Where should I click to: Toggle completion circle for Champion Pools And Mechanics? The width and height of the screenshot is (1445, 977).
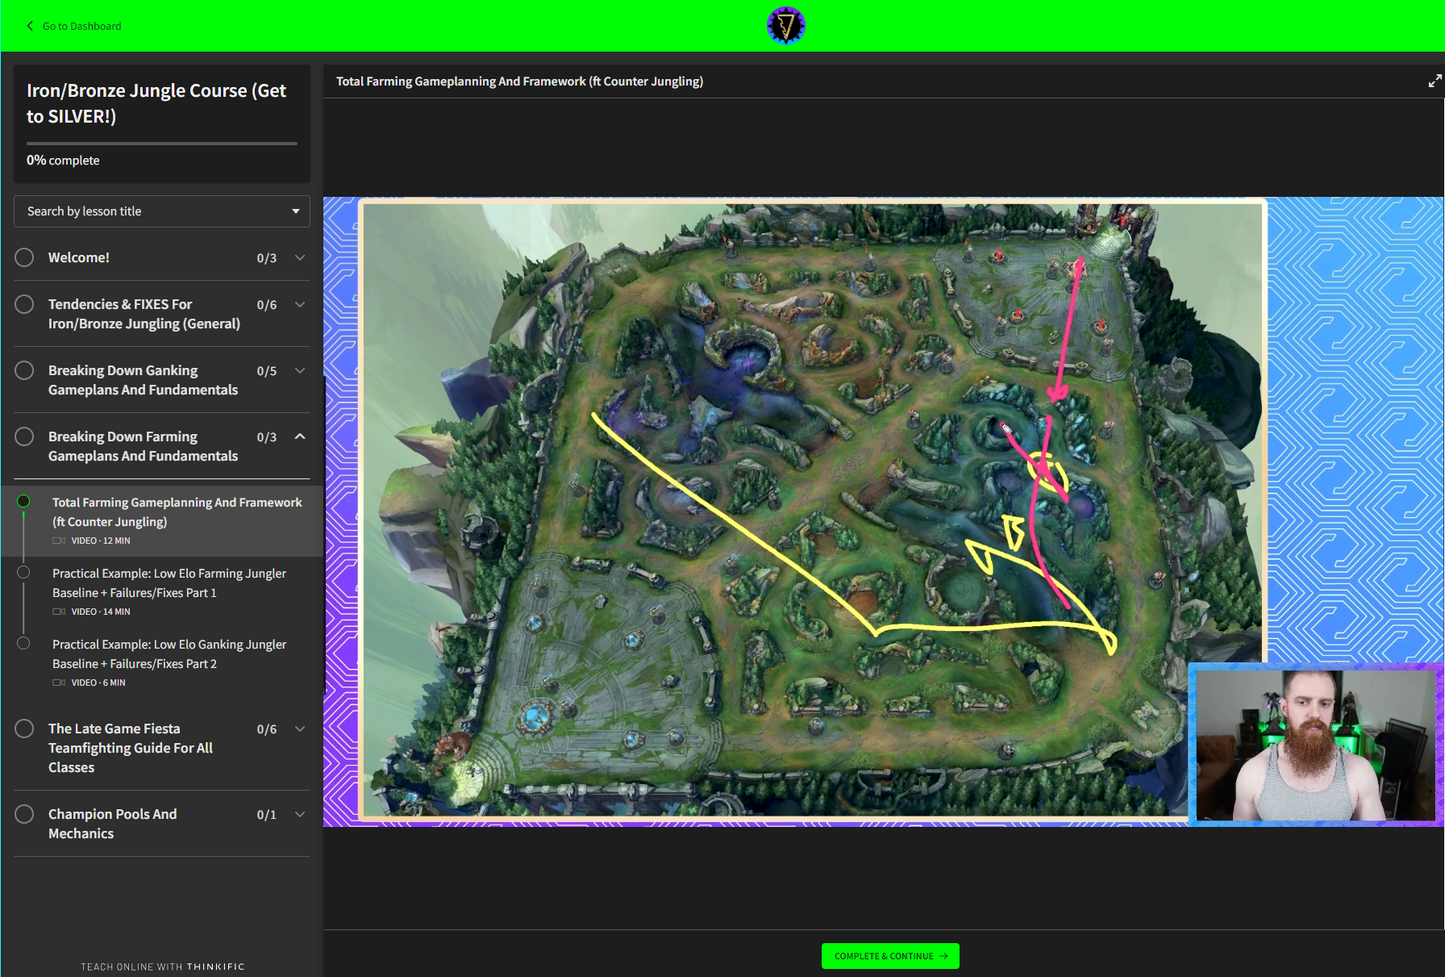(x=25, y=815)
